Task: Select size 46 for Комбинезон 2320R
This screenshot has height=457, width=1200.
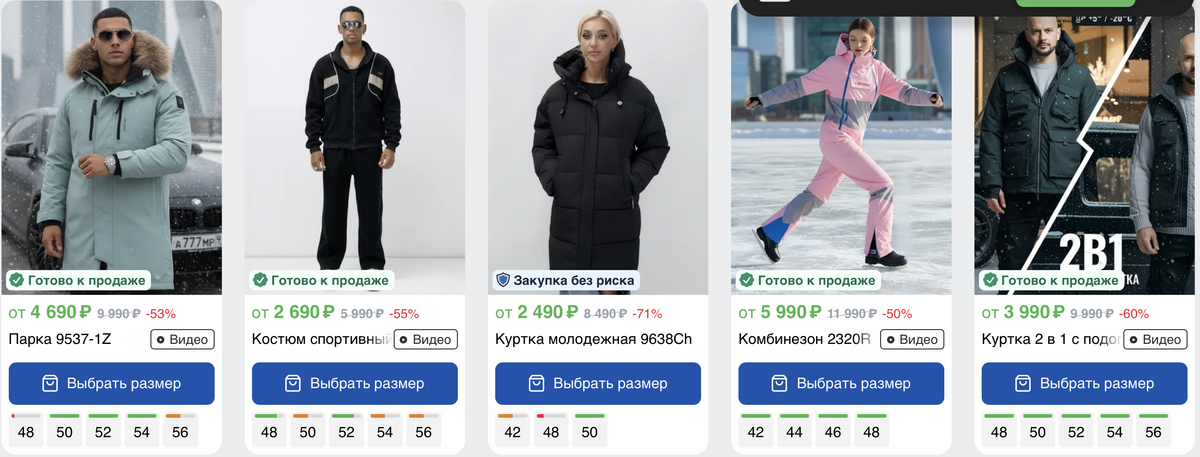Action: tap(833, 431)
